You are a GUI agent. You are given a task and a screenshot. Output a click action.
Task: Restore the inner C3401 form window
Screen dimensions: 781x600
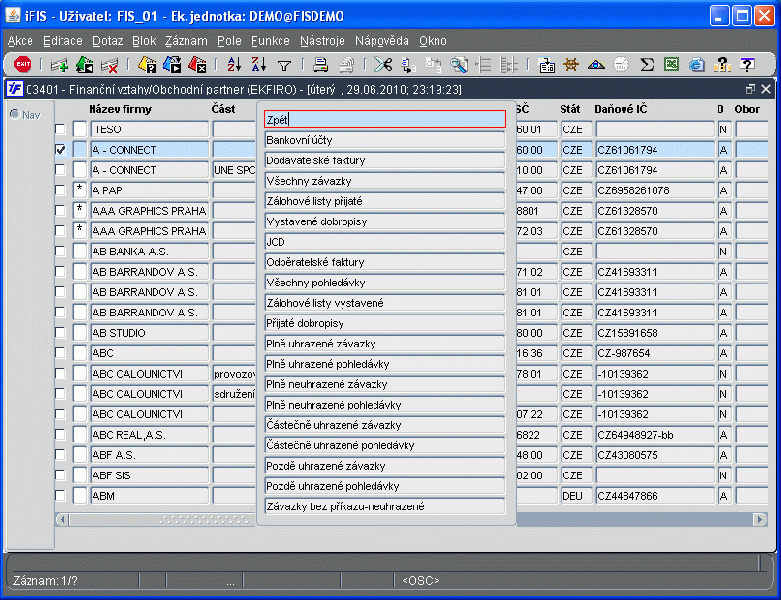[750, 89]
